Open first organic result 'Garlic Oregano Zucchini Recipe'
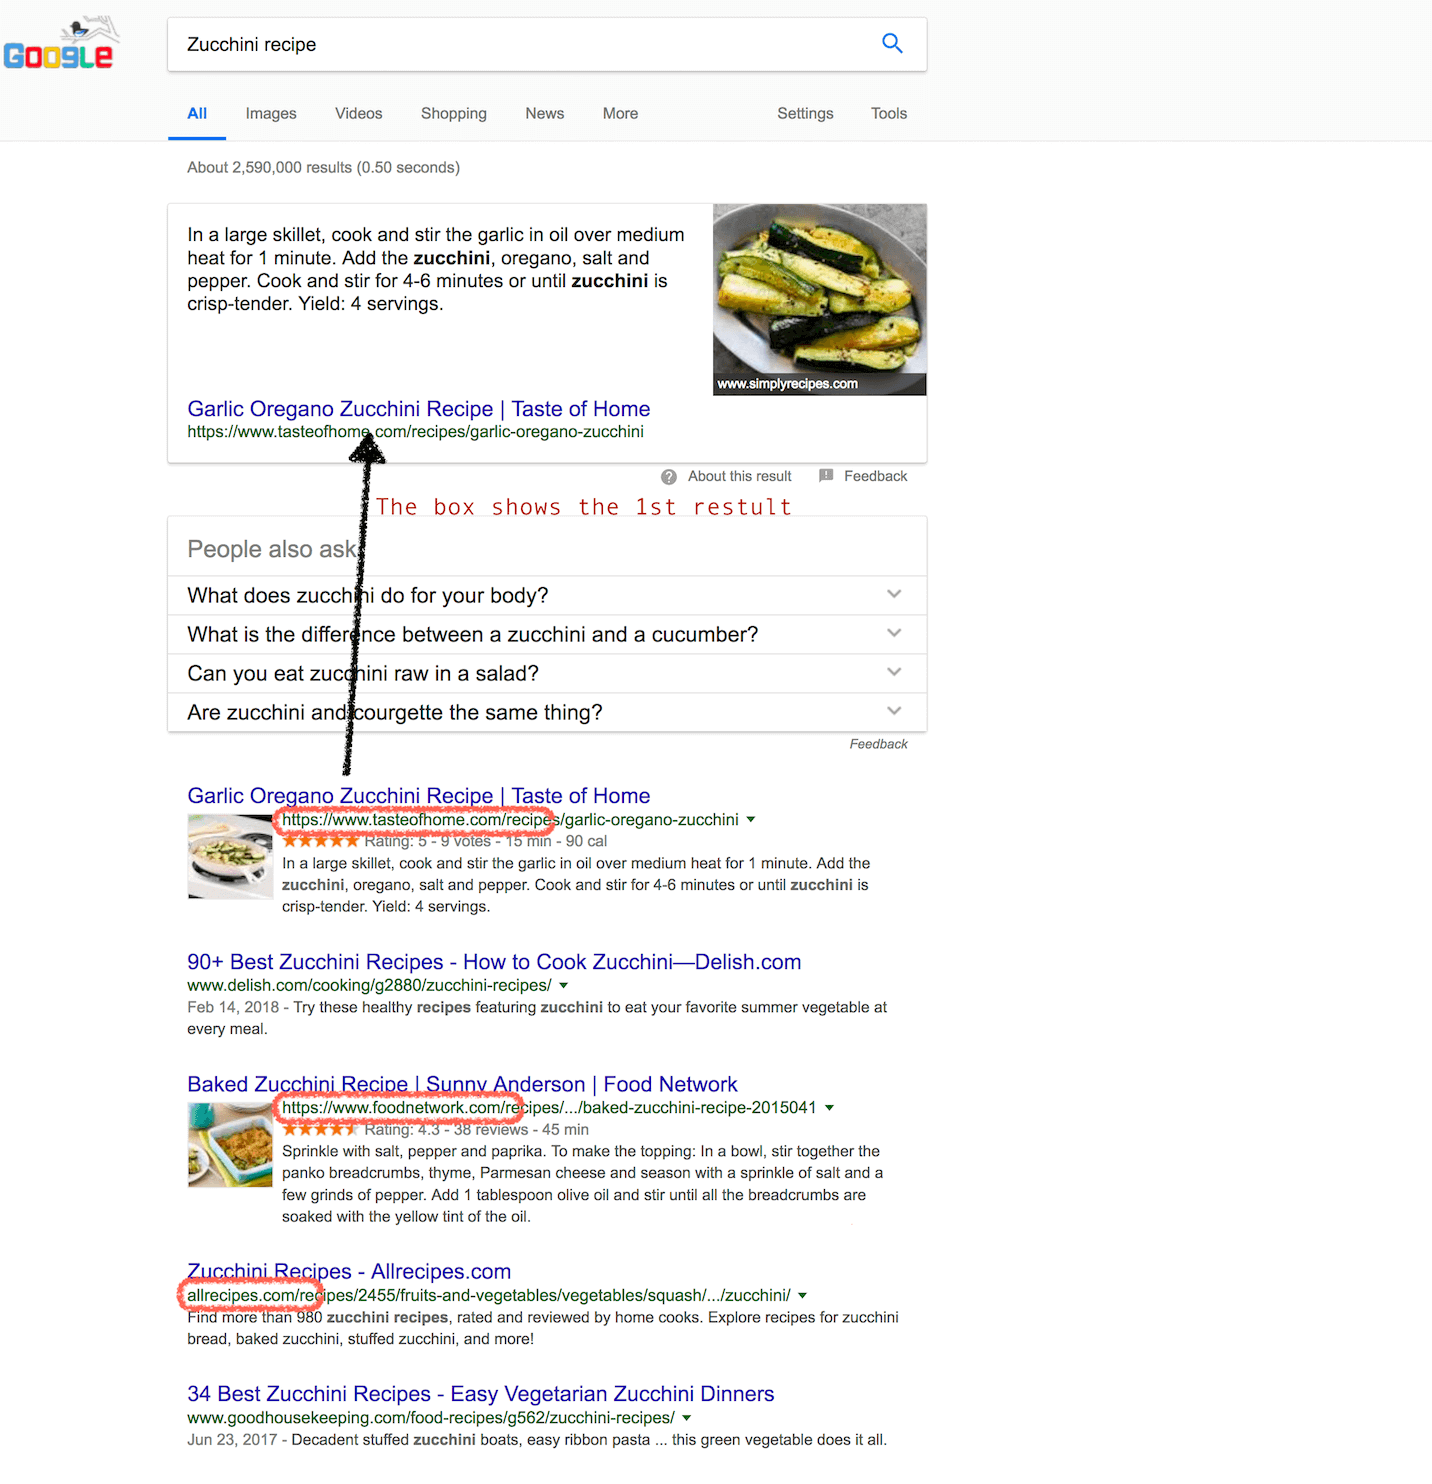Screen dimensions: 1432x1484 [x=419, y=796]
